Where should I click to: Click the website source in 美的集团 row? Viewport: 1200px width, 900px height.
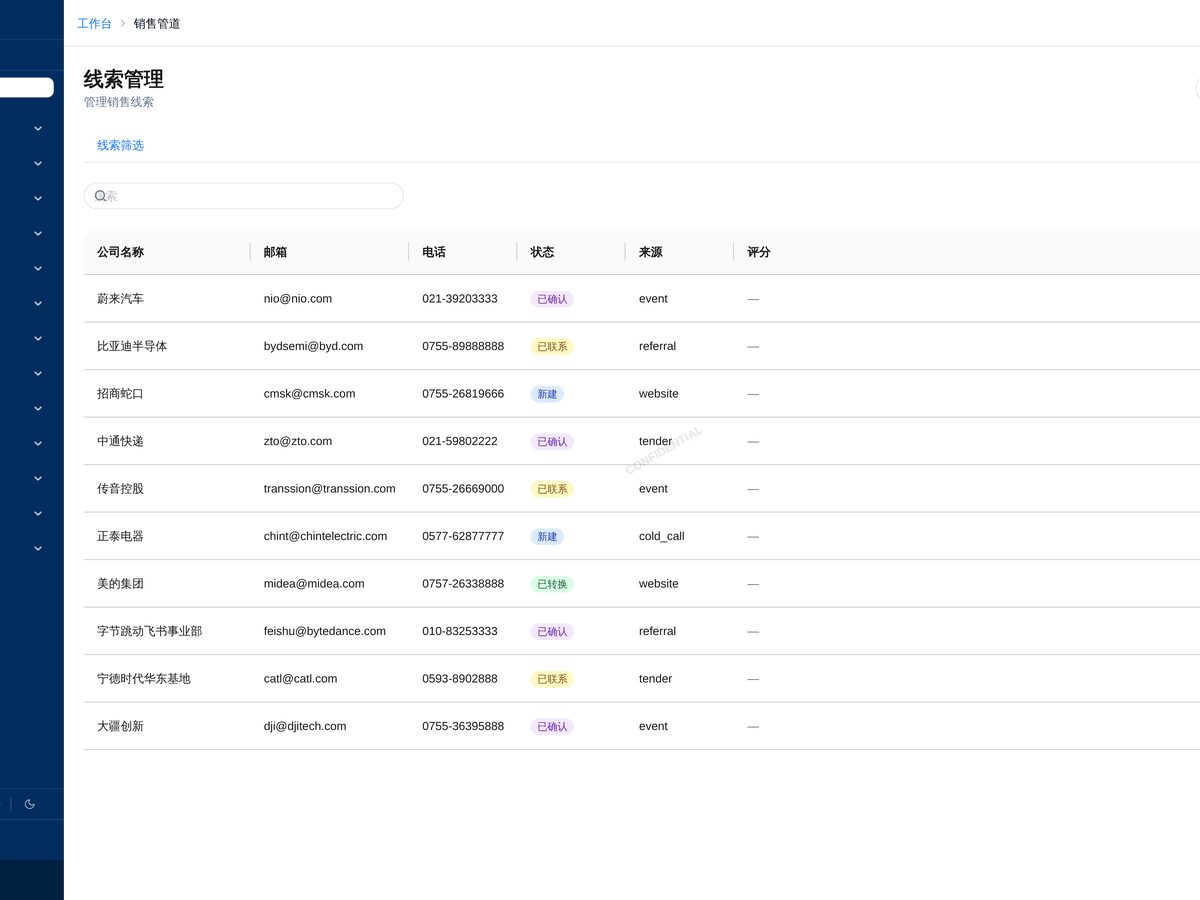659,584
